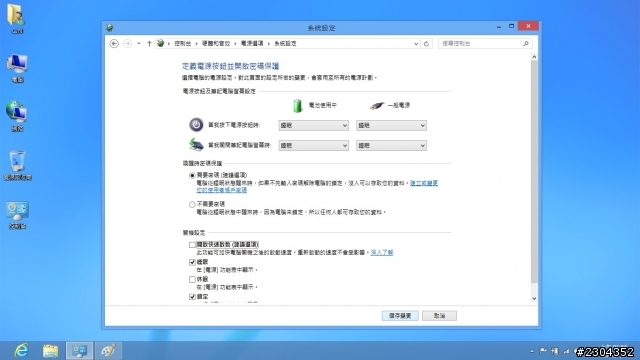Image resolution: width=640 pixels, height=360 pixels.
Task: Open the Recycle Bin desktop icon
Action: (x=17, y=165)
